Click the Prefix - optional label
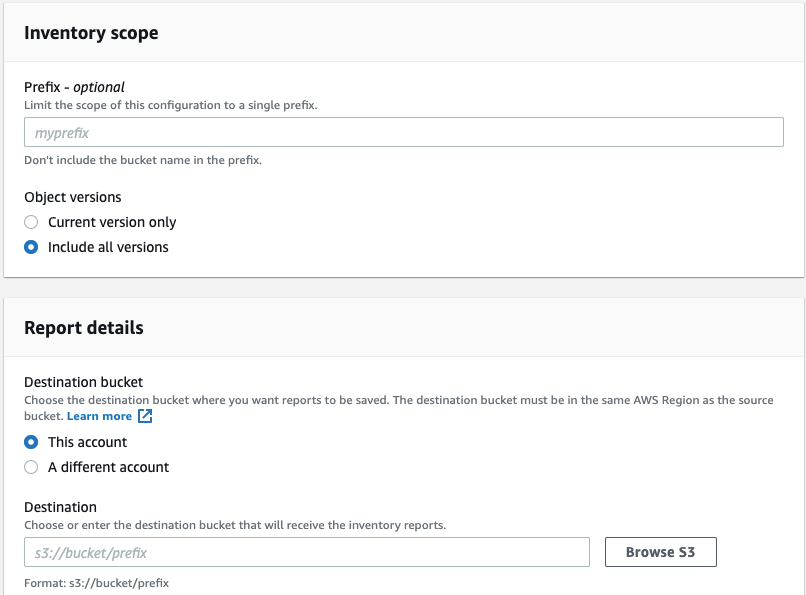 [x=74, y=86]
